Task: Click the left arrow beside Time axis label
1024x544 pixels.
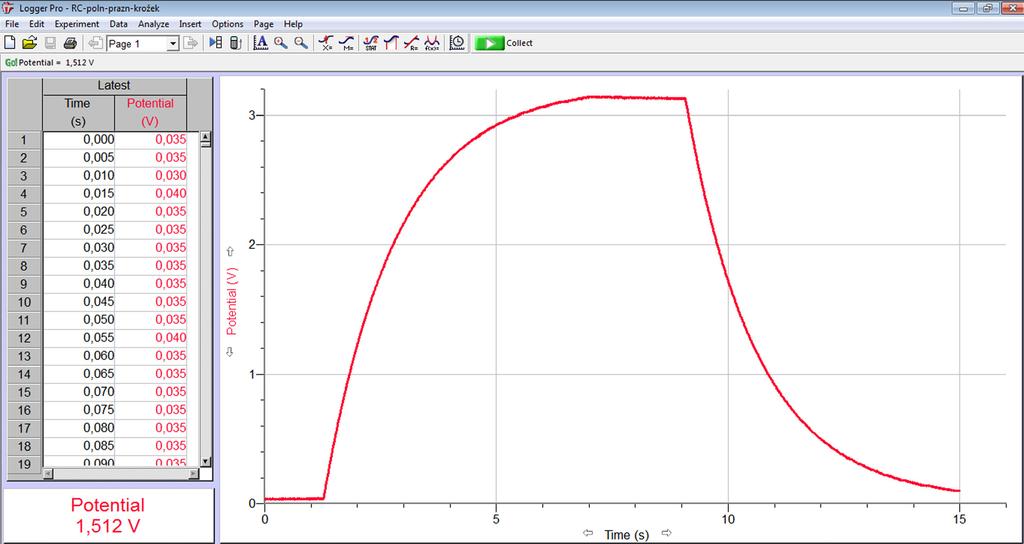Action: coord(588,532)
